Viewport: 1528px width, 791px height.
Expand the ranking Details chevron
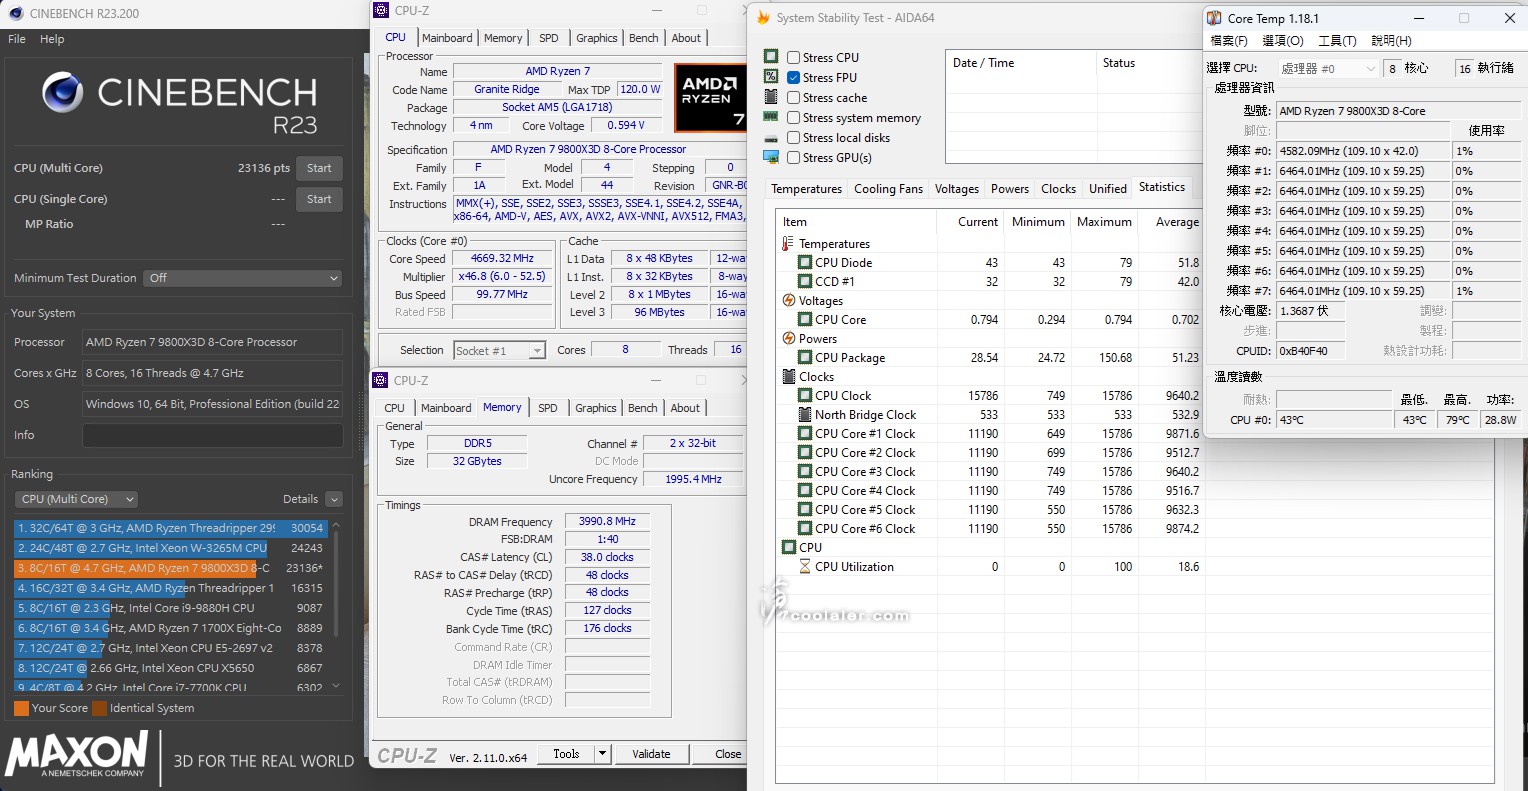click(x=334, y=499)
